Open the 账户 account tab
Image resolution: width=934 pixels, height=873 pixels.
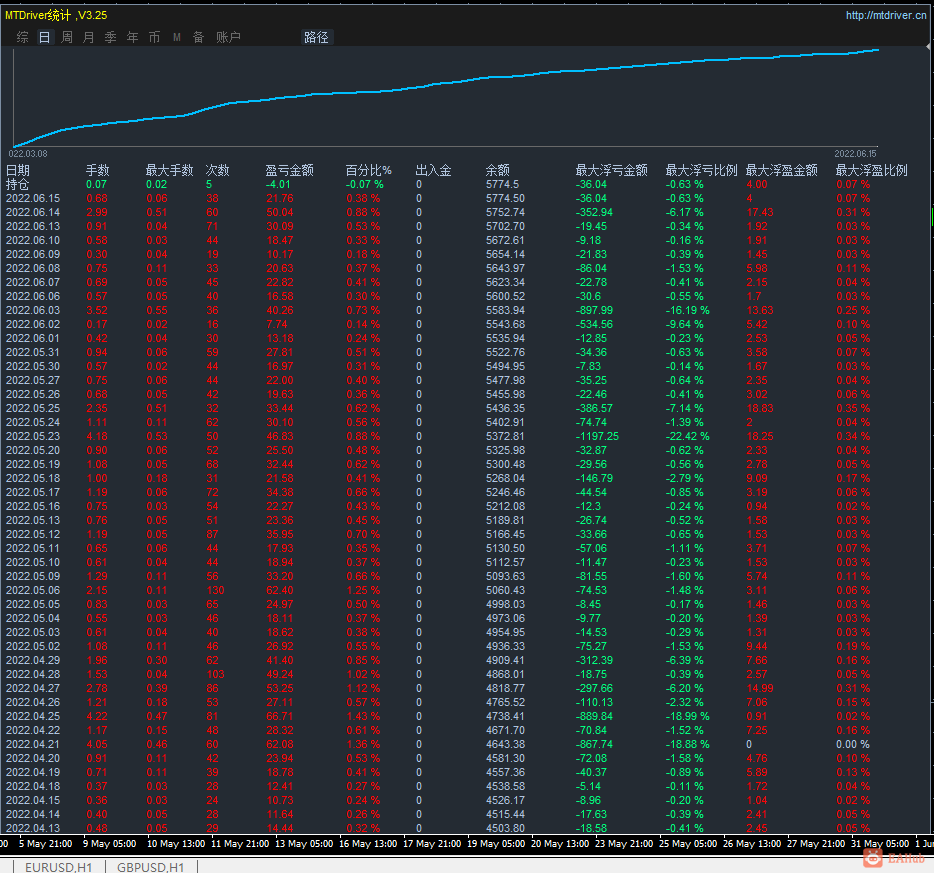228,38
